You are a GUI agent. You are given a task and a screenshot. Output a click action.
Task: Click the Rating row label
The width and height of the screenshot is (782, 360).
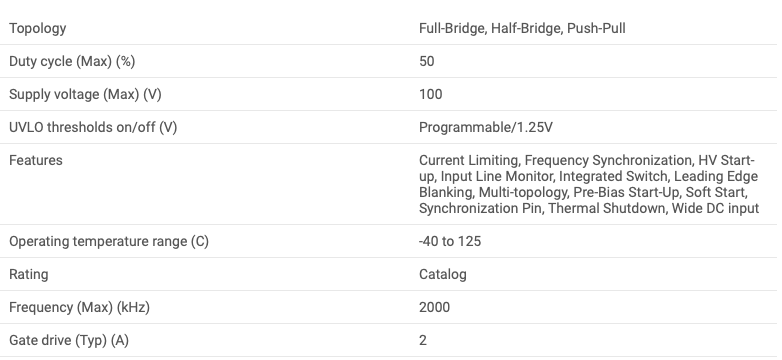coord(28,274)
